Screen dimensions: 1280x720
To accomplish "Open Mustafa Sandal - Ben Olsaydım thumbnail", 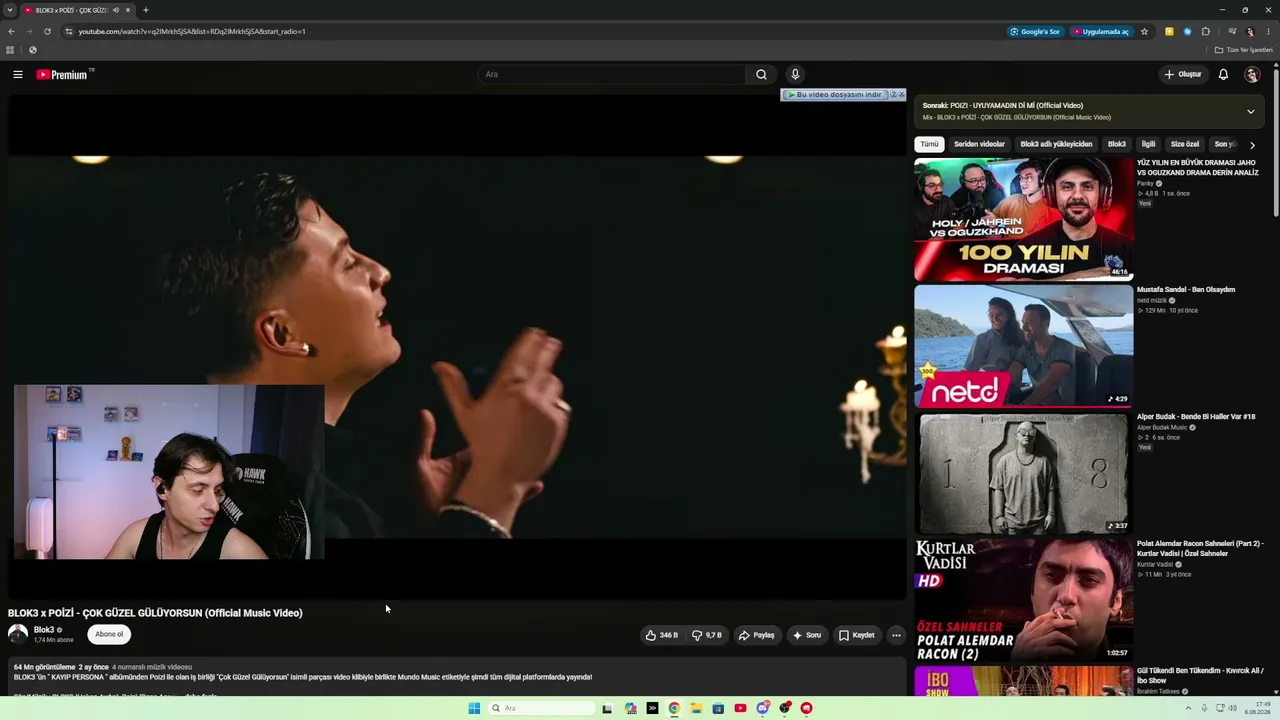I will tap(1024, 346).
